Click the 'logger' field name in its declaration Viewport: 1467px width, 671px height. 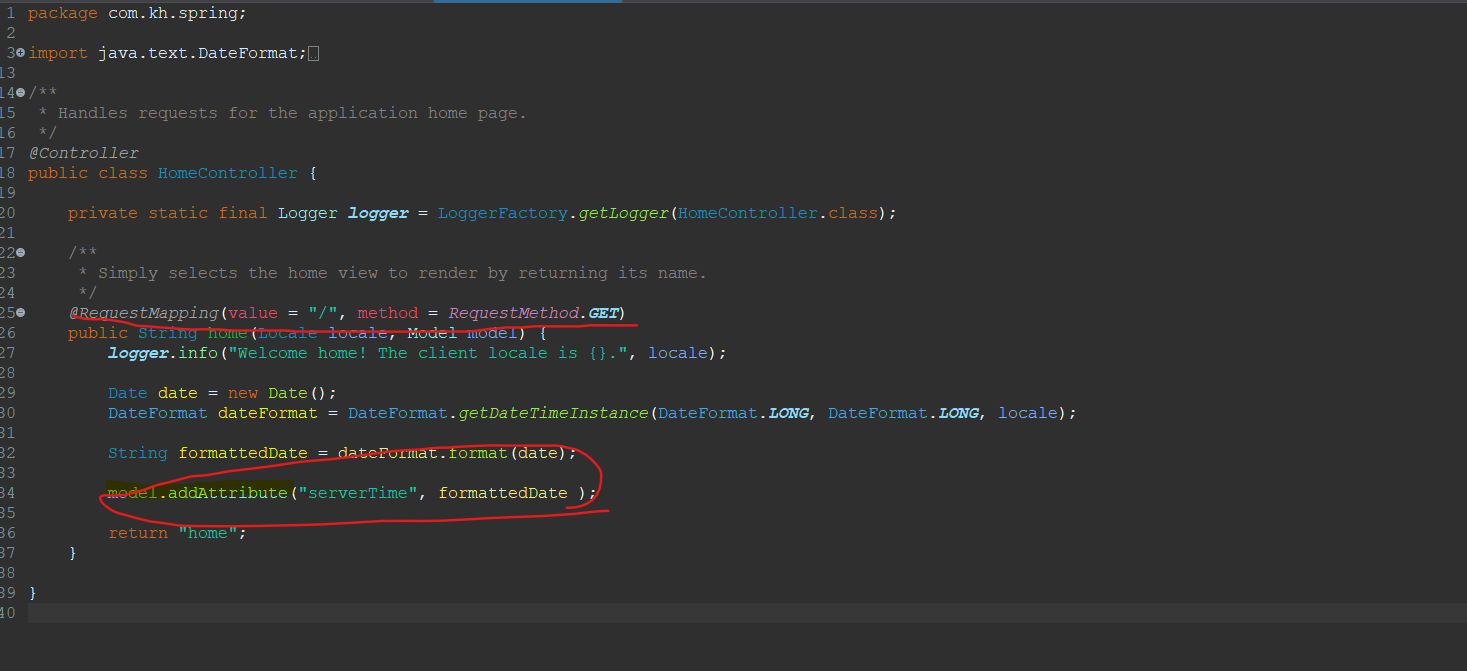pyautogui.click(x=378, y=213)
